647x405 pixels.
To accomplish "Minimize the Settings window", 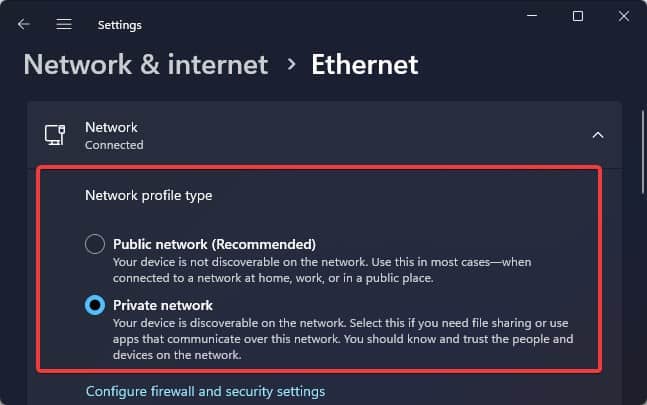I will 532,16.
